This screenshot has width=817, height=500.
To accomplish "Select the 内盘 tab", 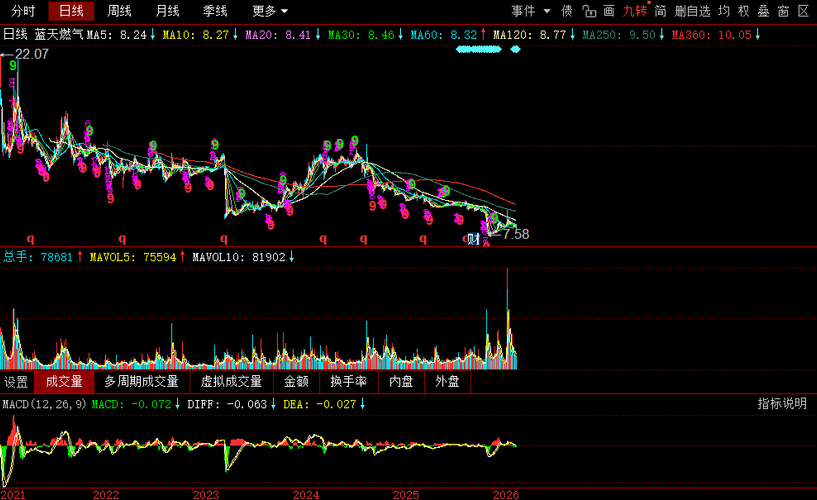I will pos(401,382).
